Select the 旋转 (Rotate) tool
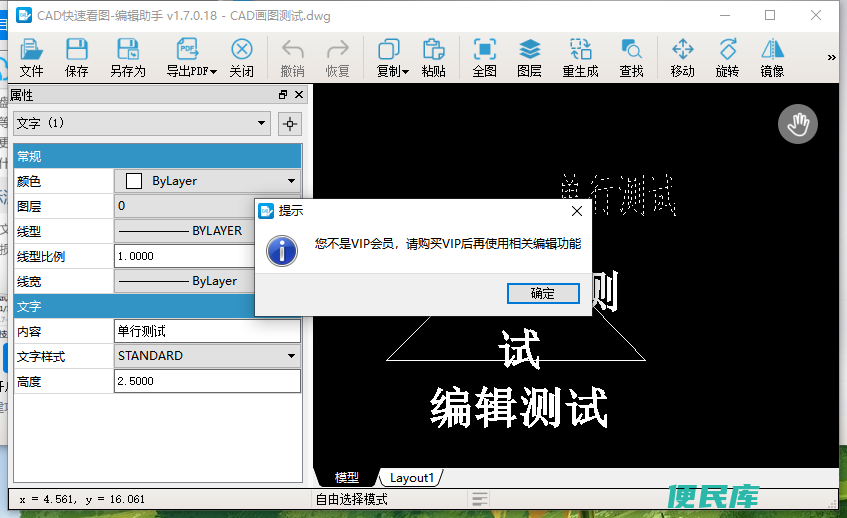 (727, 58)
